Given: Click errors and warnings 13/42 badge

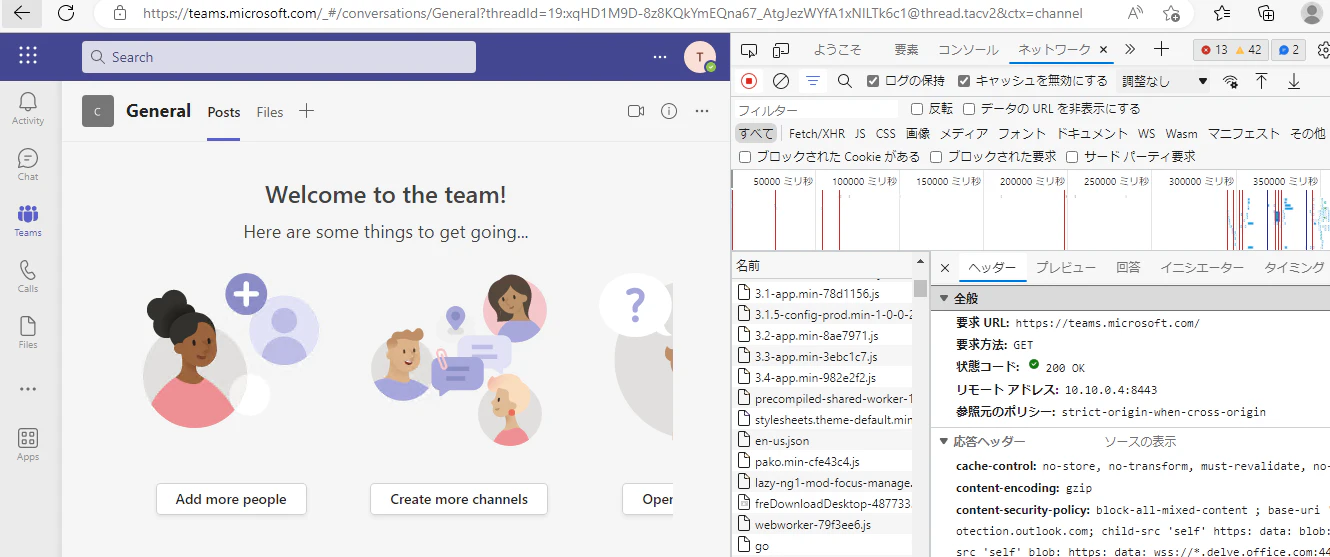Looking at the screenshot, I should click(x=1230, y=49).
